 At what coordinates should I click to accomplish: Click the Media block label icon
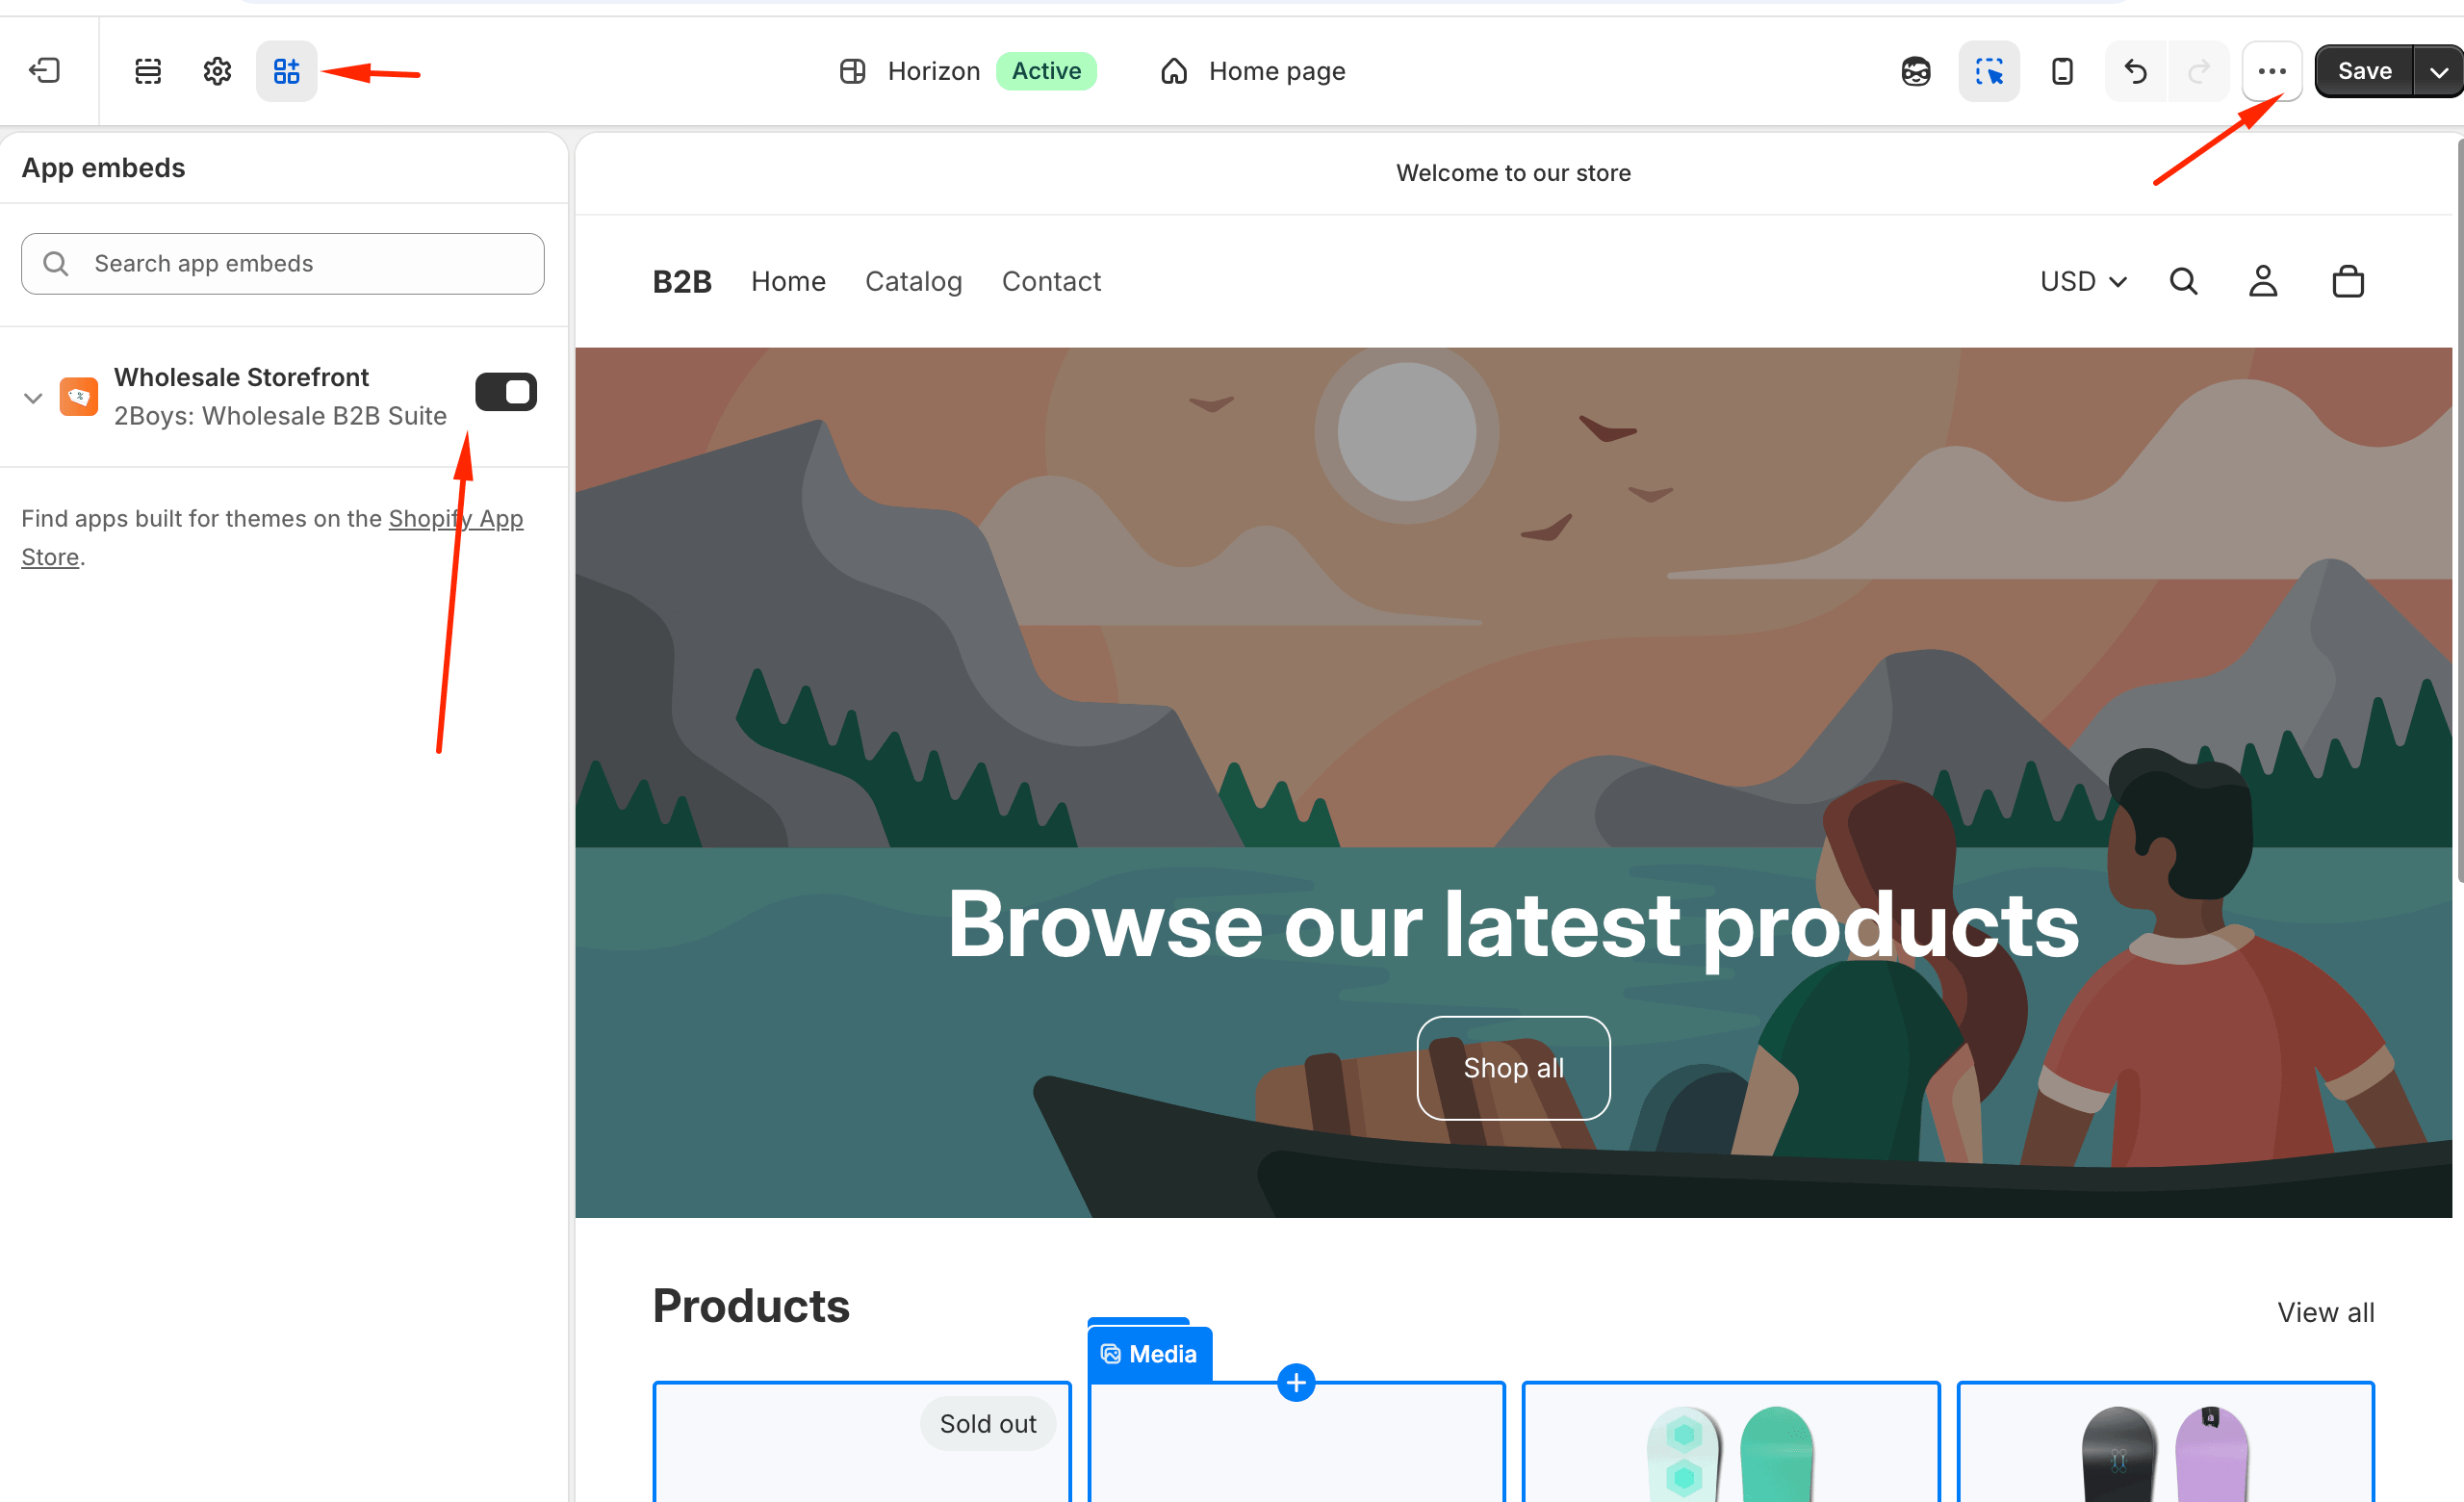(x=1111, y=1353)
